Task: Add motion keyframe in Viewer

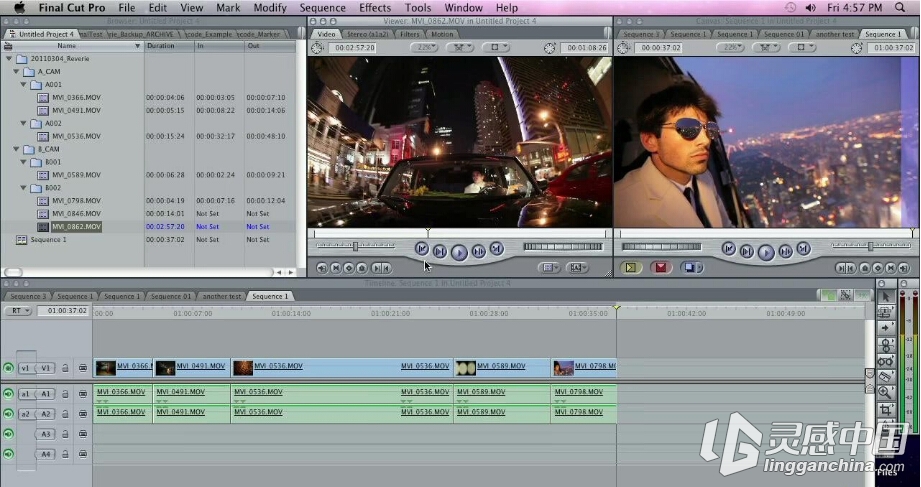Action: pos(349,268)
